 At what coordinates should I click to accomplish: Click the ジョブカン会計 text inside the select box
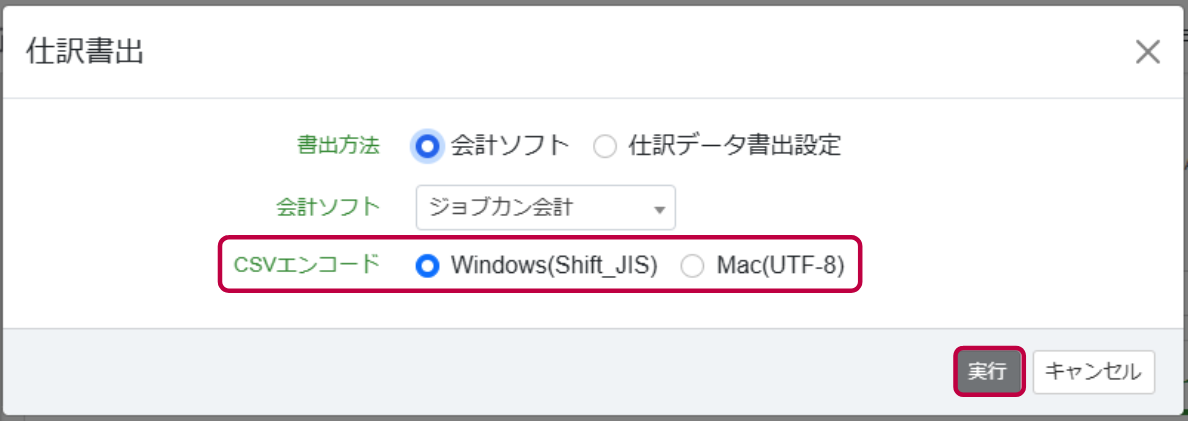[499, 207]
